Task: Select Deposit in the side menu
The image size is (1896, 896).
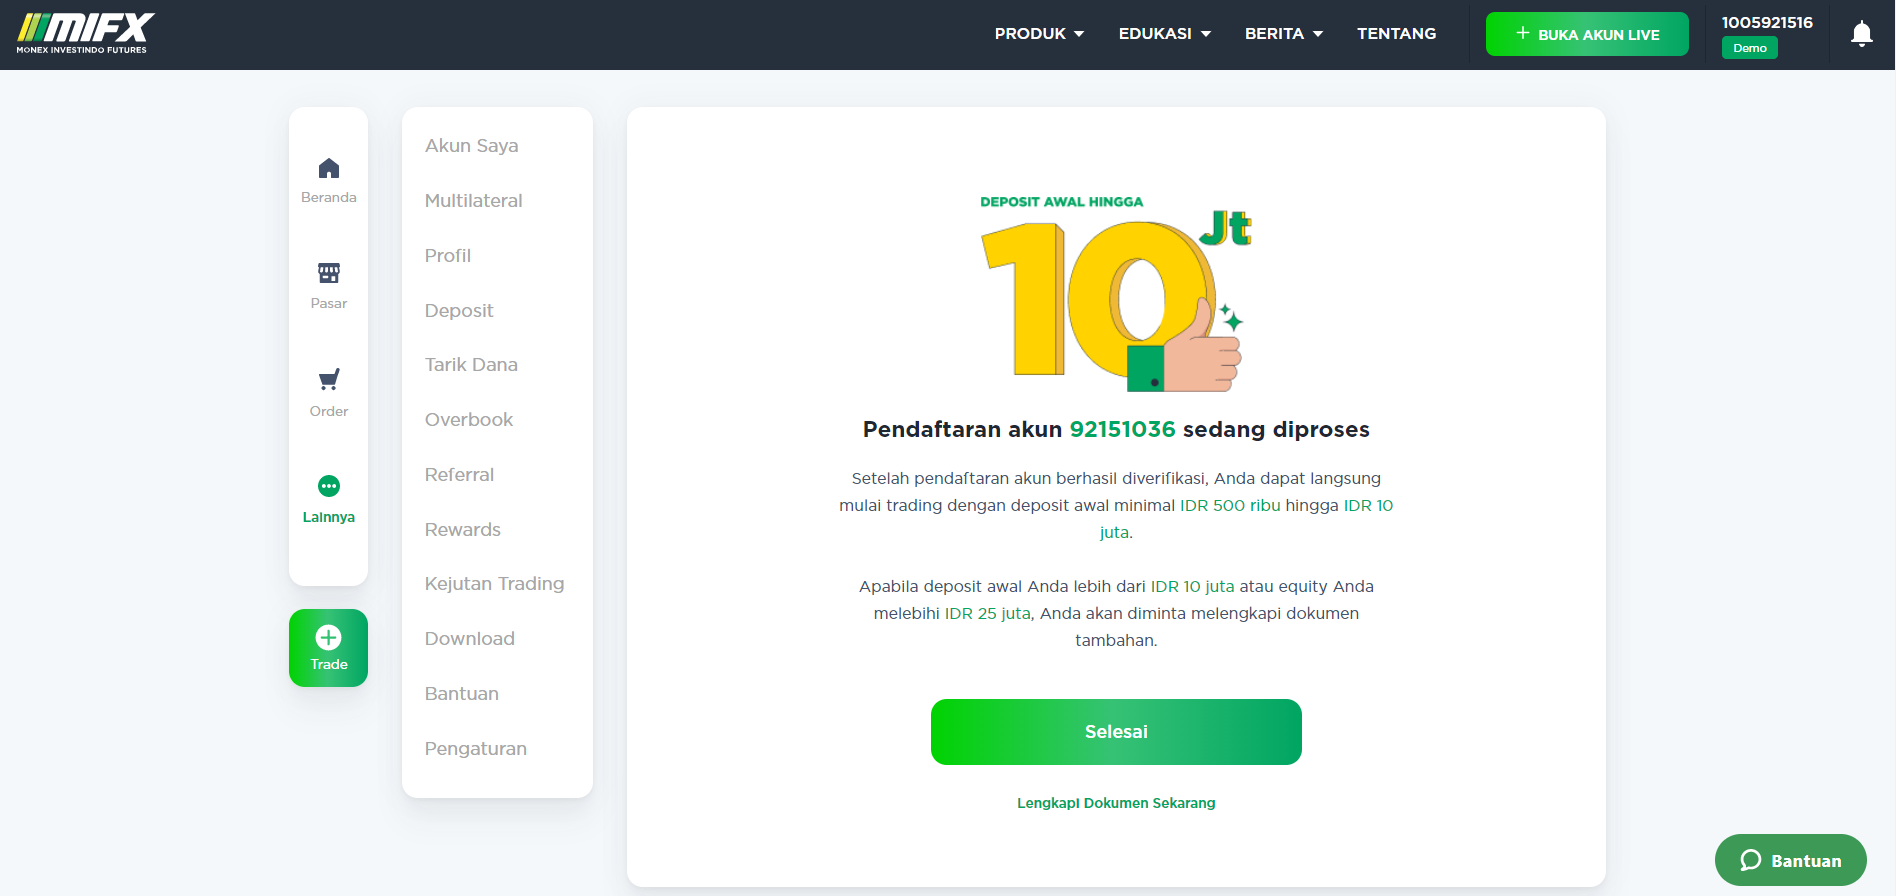Action: click(459, 310)
